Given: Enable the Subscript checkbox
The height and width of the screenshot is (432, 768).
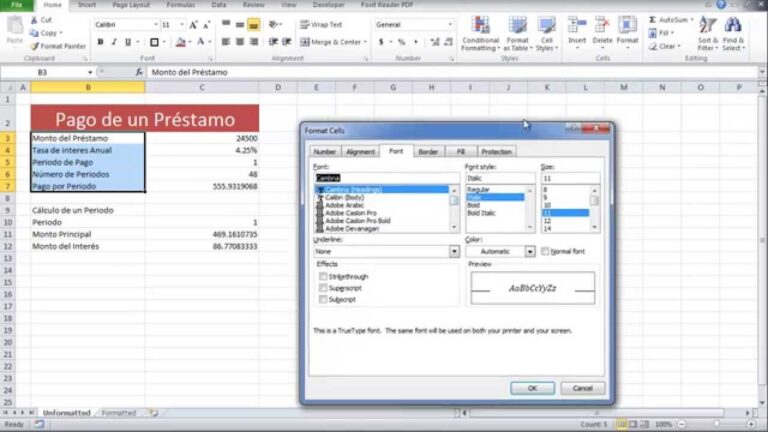Looking at the screenshot, I should [x=323, y=299].
